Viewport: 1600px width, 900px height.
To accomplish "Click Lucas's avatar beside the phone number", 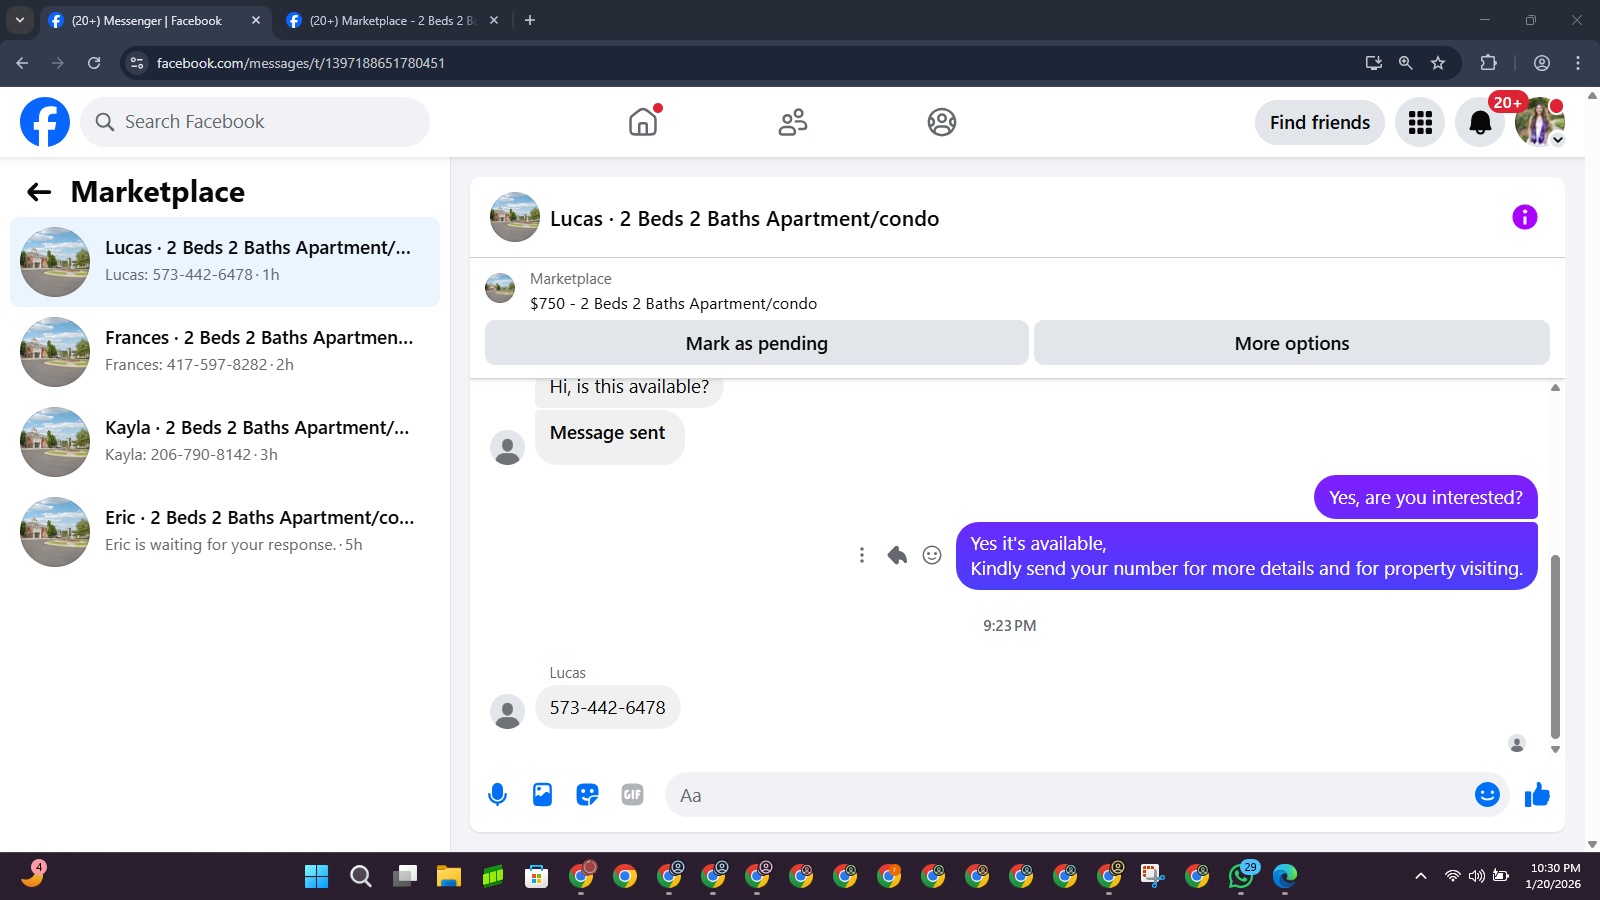I will [x=507, y=711].
